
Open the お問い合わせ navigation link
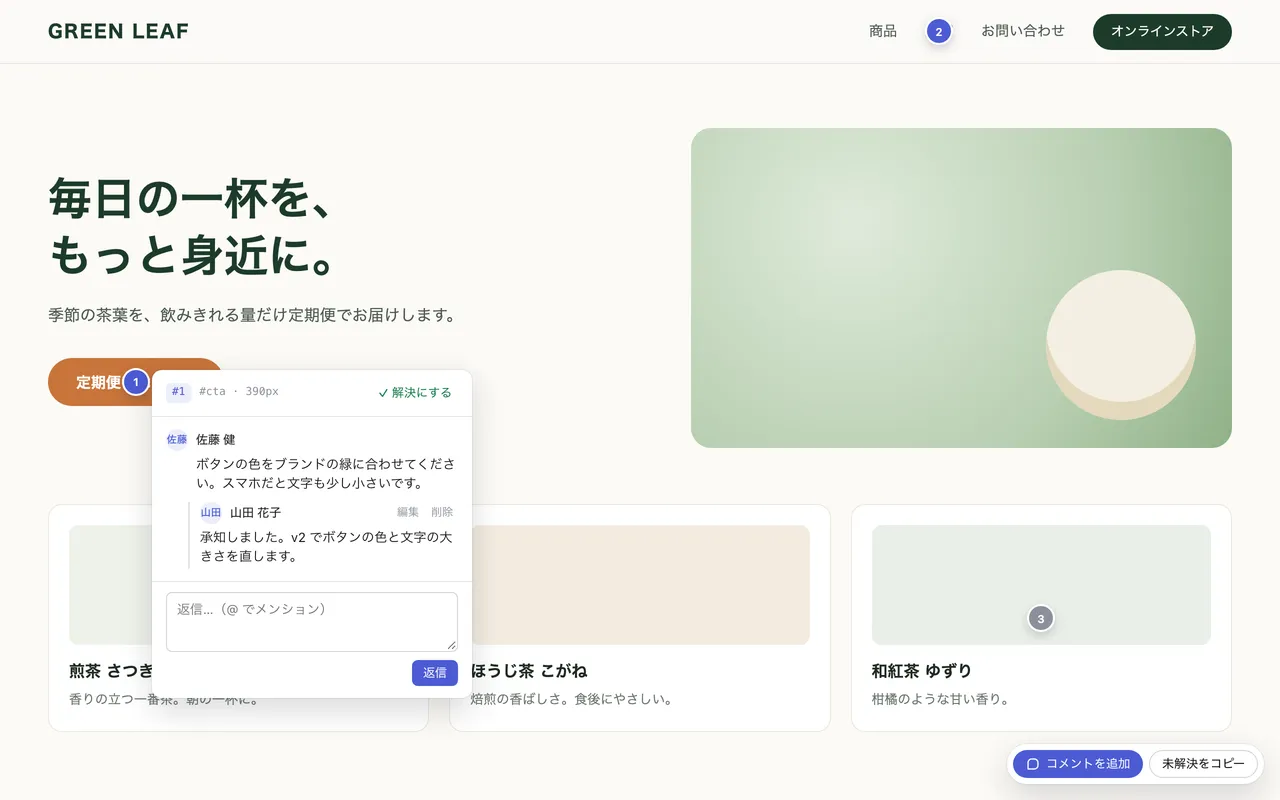1023,31
